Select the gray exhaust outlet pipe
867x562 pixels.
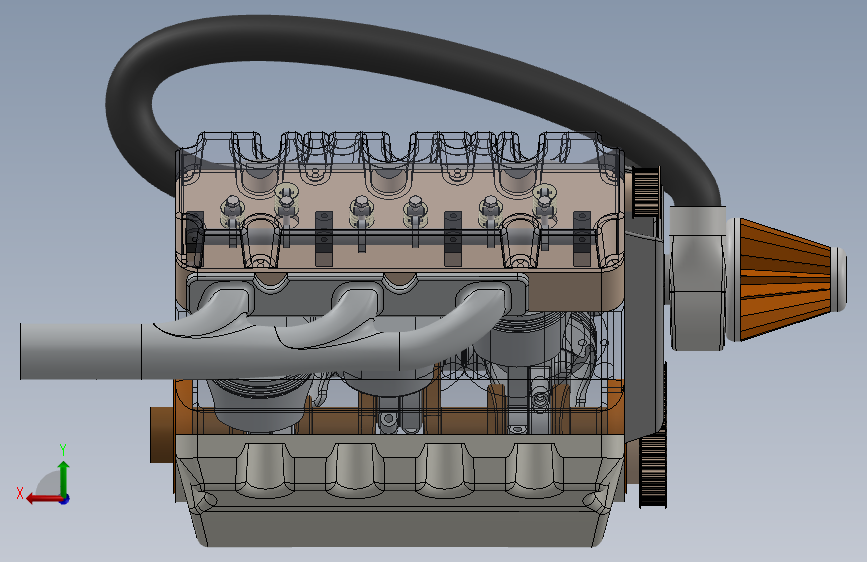click(80, 351)
